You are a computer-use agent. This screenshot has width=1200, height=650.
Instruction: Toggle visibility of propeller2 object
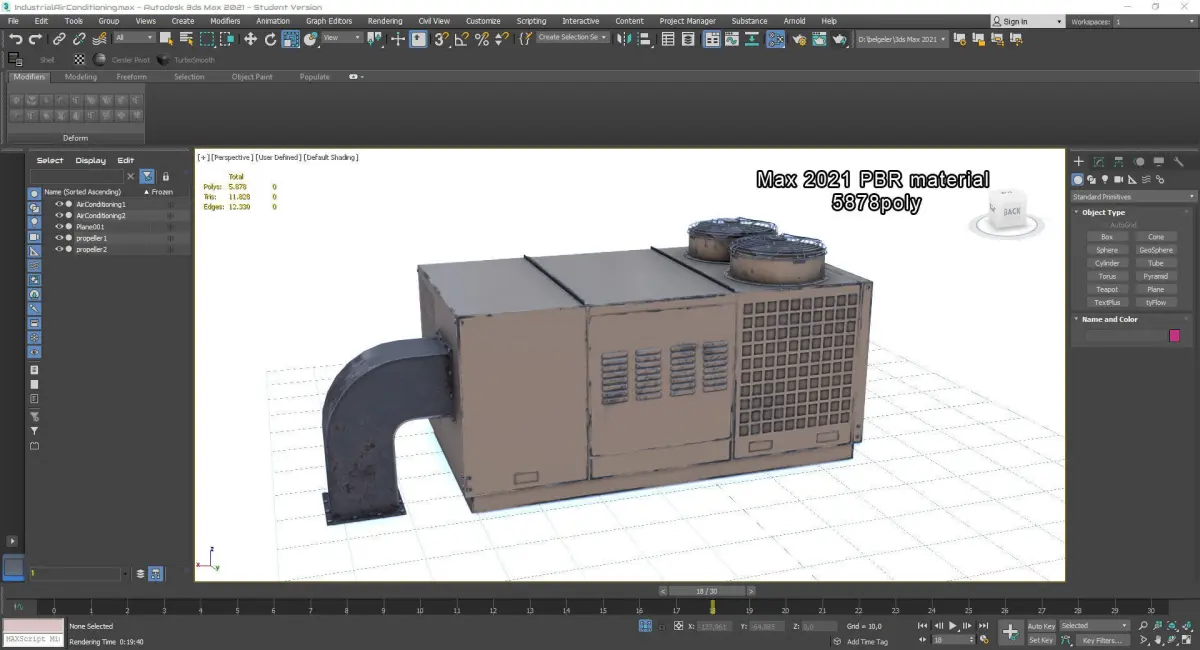click(x=59, y=249)
